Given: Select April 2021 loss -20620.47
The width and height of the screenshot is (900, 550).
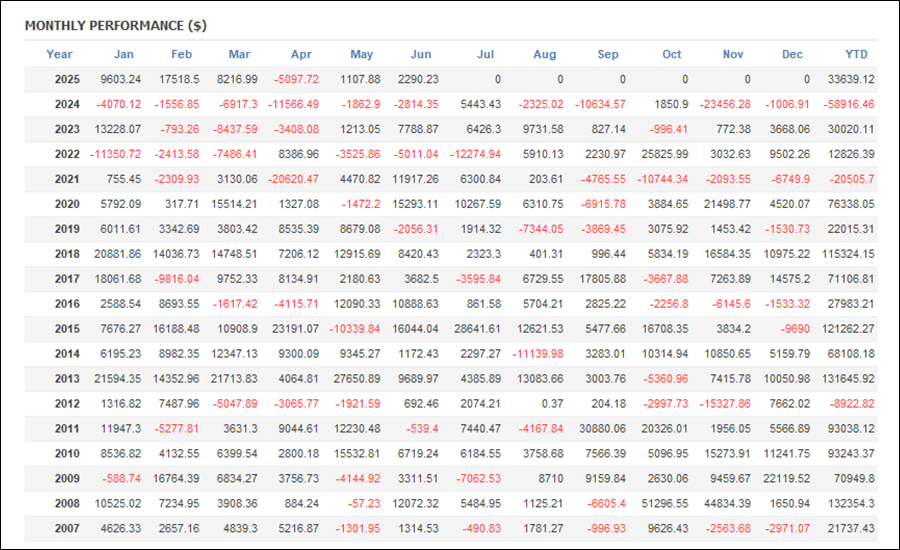Looking at the screenshot, I should [x=293, y=179].
